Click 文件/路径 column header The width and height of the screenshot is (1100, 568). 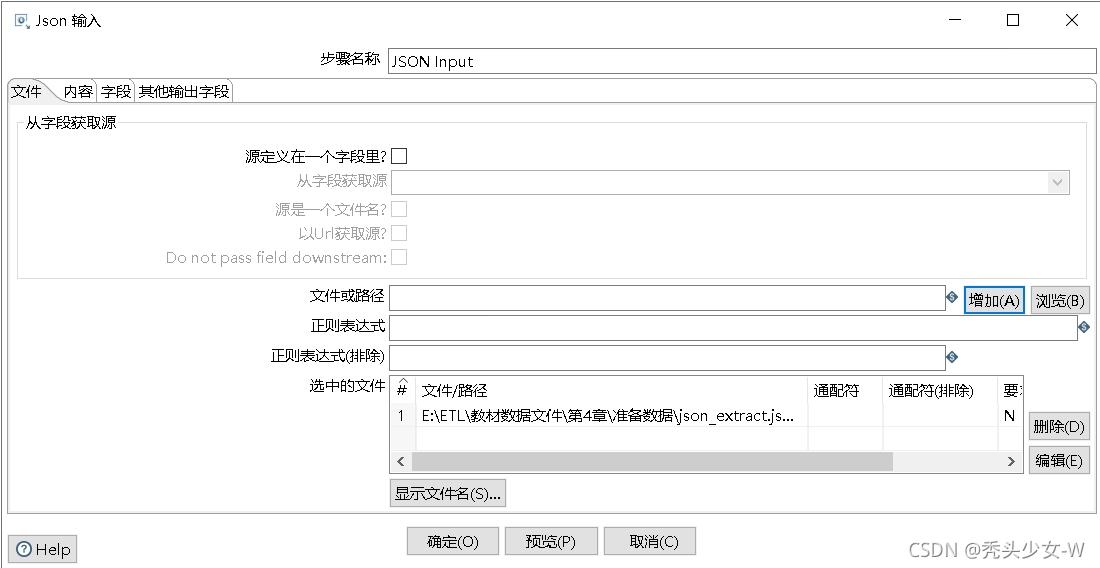612,391
